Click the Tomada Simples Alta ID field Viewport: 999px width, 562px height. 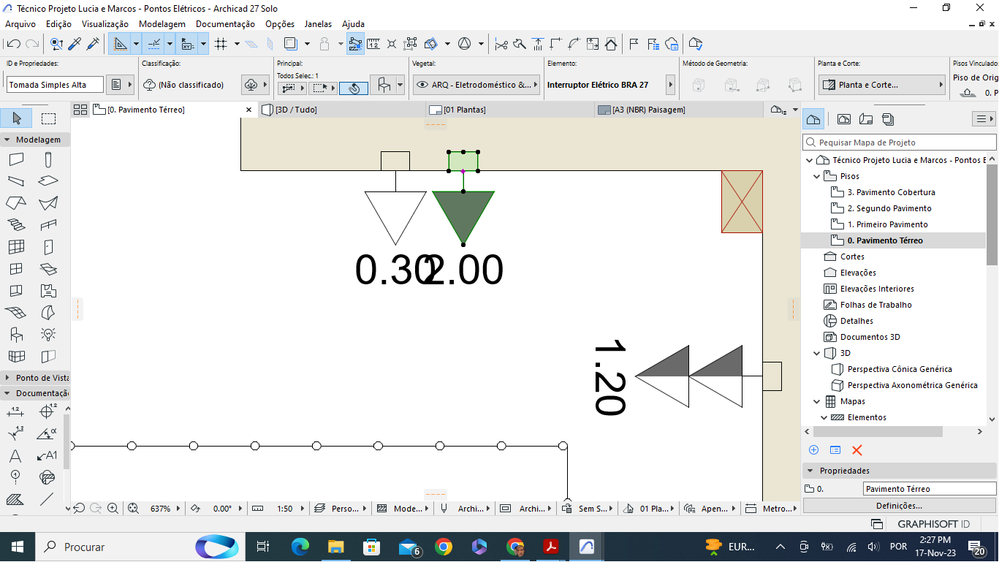click(55, 85)
